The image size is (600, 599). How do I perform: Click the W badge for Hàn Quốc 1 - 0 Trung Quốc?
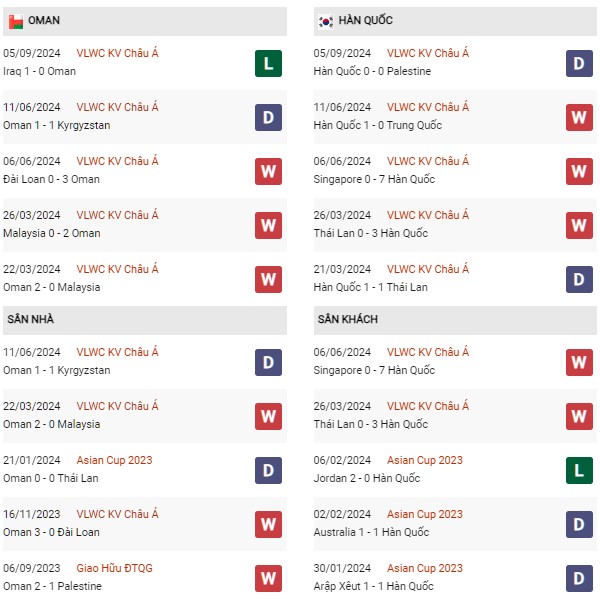[x=580, y=117]
